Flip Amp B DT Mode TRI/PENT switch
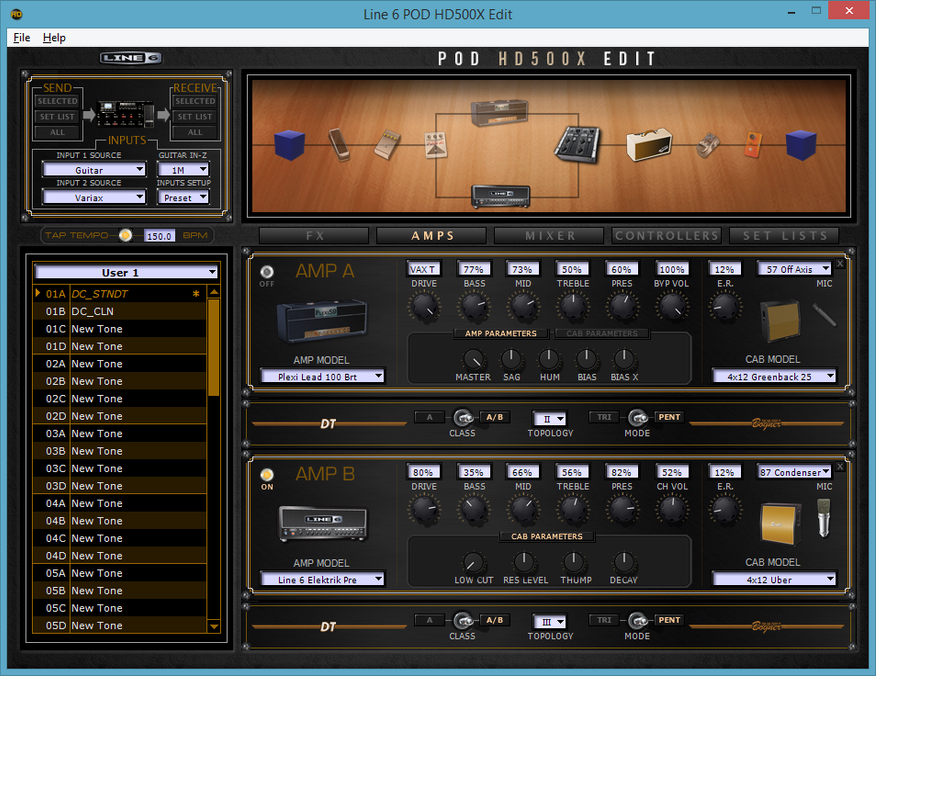The width and height of the screenshot is (952, 800). pyautogui.click(x=638, y=620)
